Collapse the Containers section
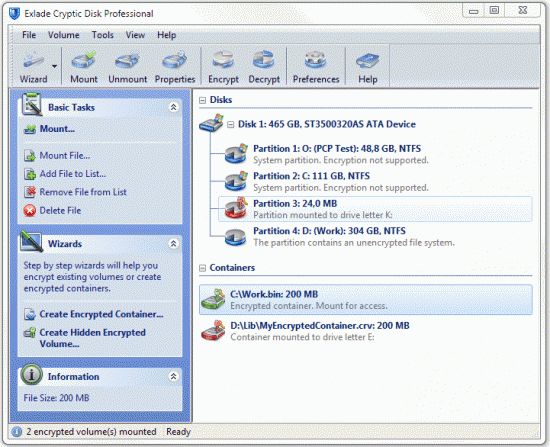 (x=202, y=268)
